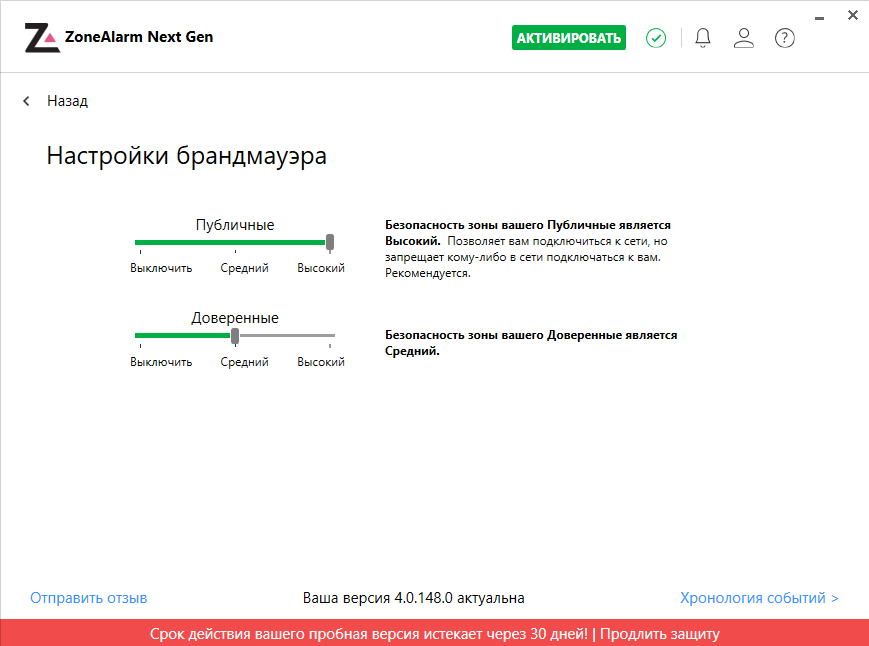Go back via Назад link
The height and width of the screenshot is (646, 869).
tap(67, 101)
